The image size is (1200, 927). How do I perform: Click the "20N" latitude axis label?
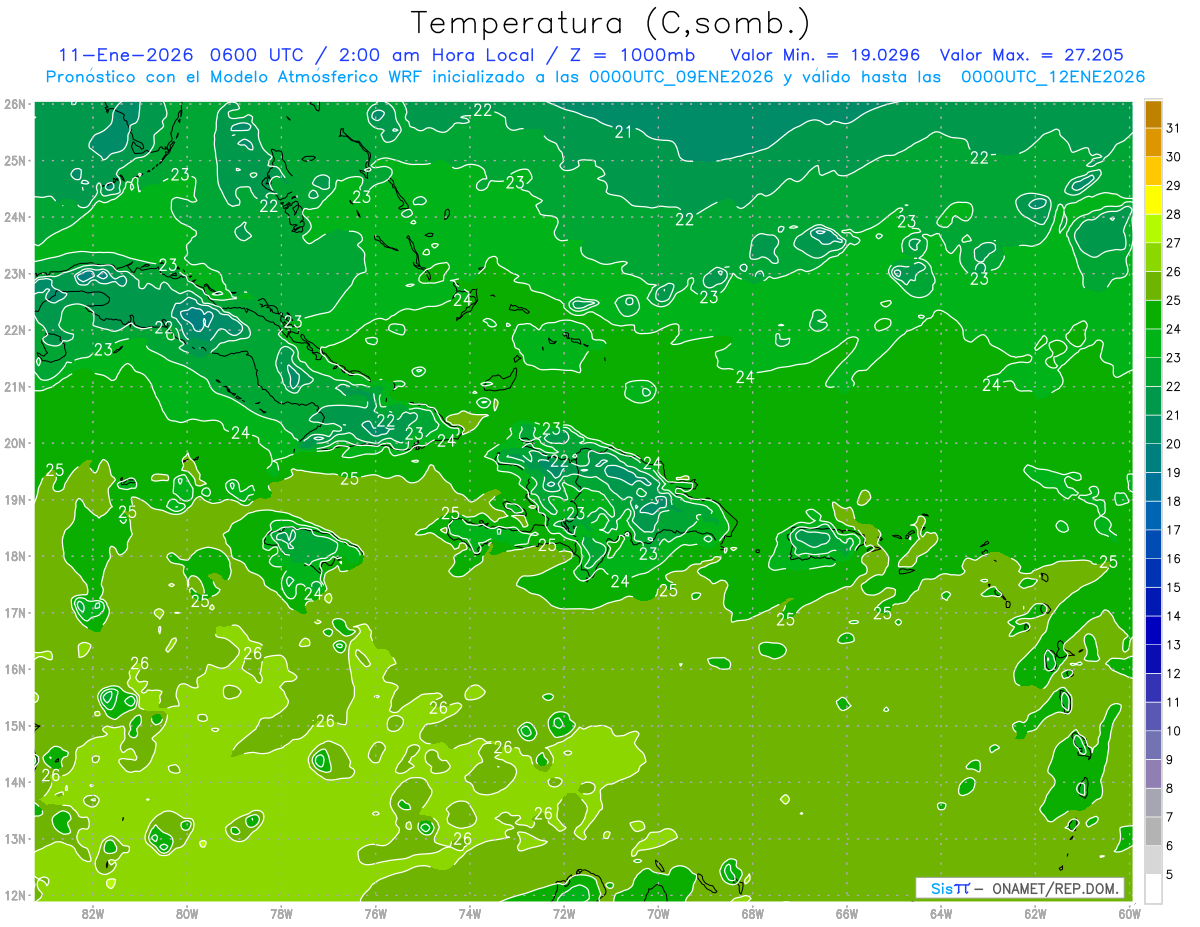pyautogui.click(x=15, y=443)
